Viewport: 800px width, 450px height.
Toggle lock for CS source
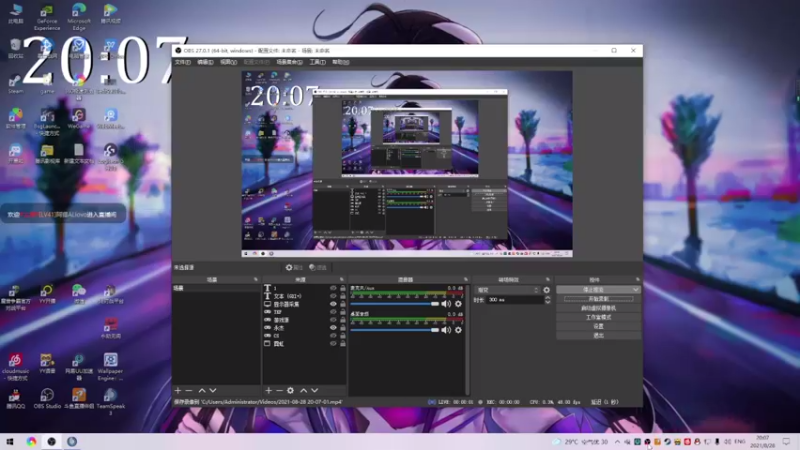coord(343,336)
